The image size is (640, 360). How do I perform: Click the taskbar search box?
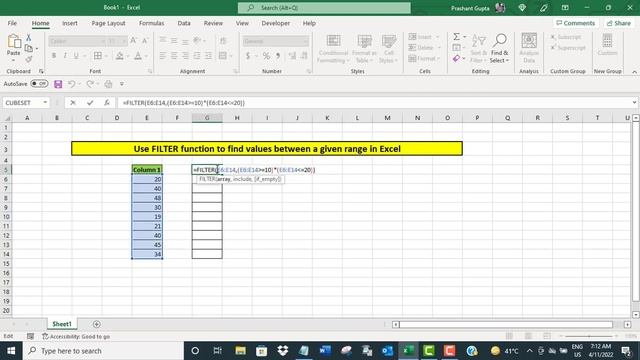point(103,351)
